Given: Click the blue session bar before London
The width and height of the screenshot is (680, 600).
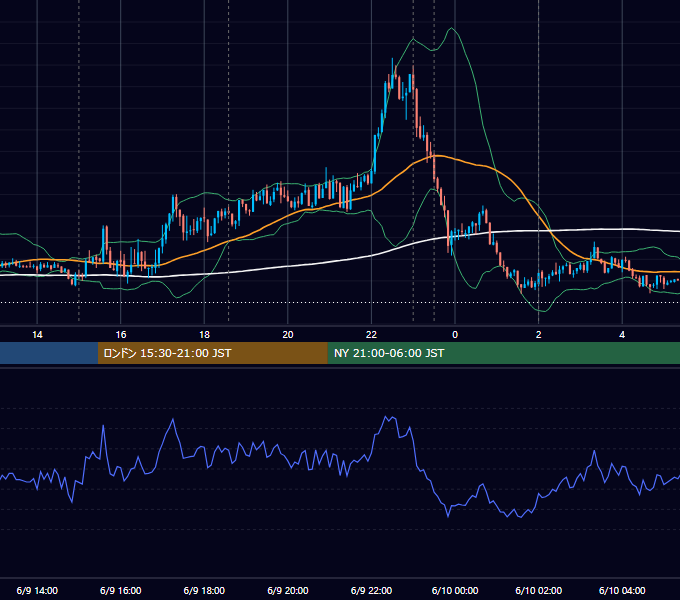Looking at the screenshot, I should coord(49,353).
